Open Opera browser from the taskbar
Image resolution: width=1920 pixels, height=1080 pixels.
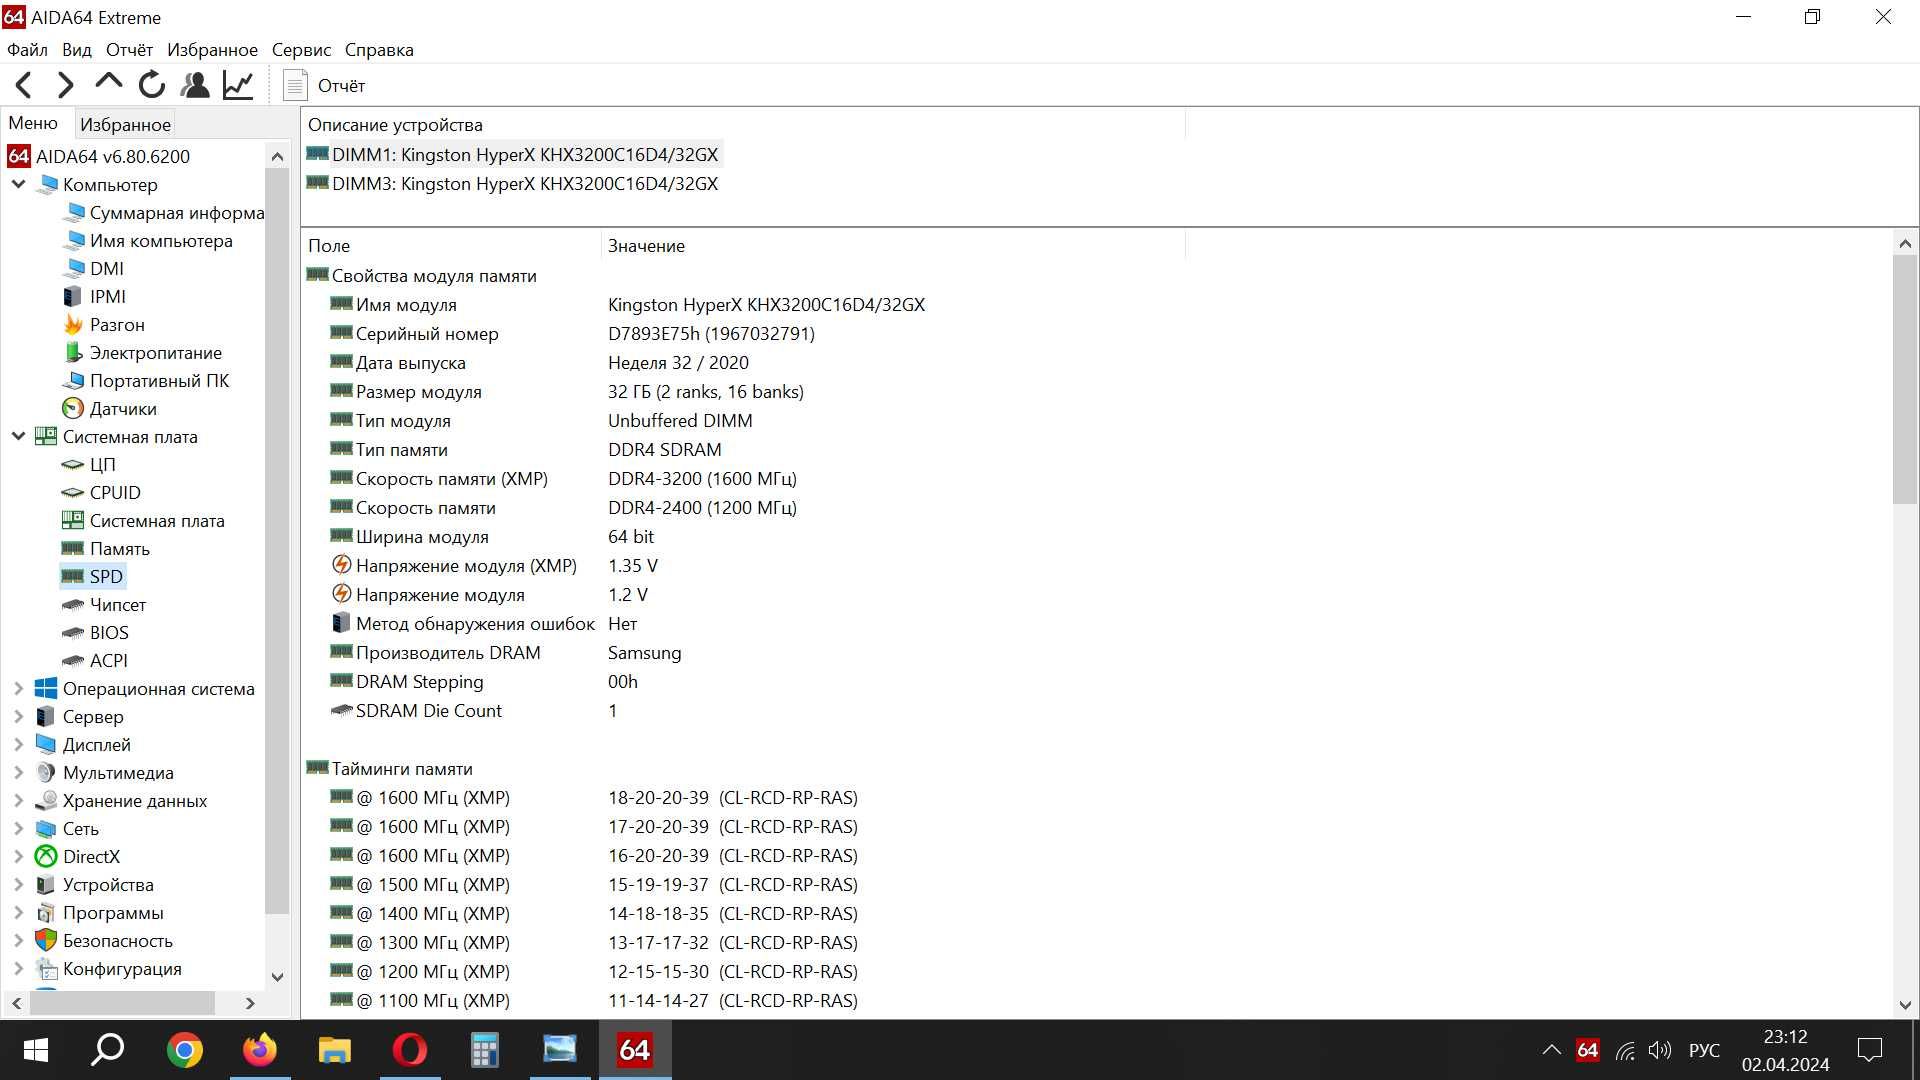(x=410, y=1050)
